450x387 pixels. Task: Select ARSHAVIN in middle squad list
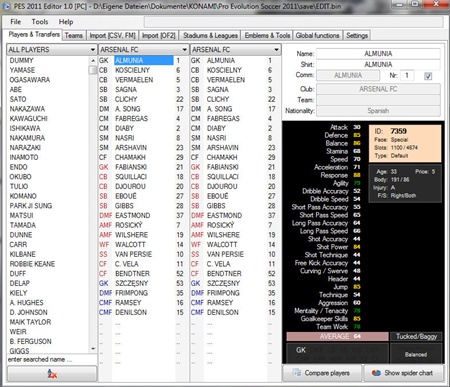131,148
